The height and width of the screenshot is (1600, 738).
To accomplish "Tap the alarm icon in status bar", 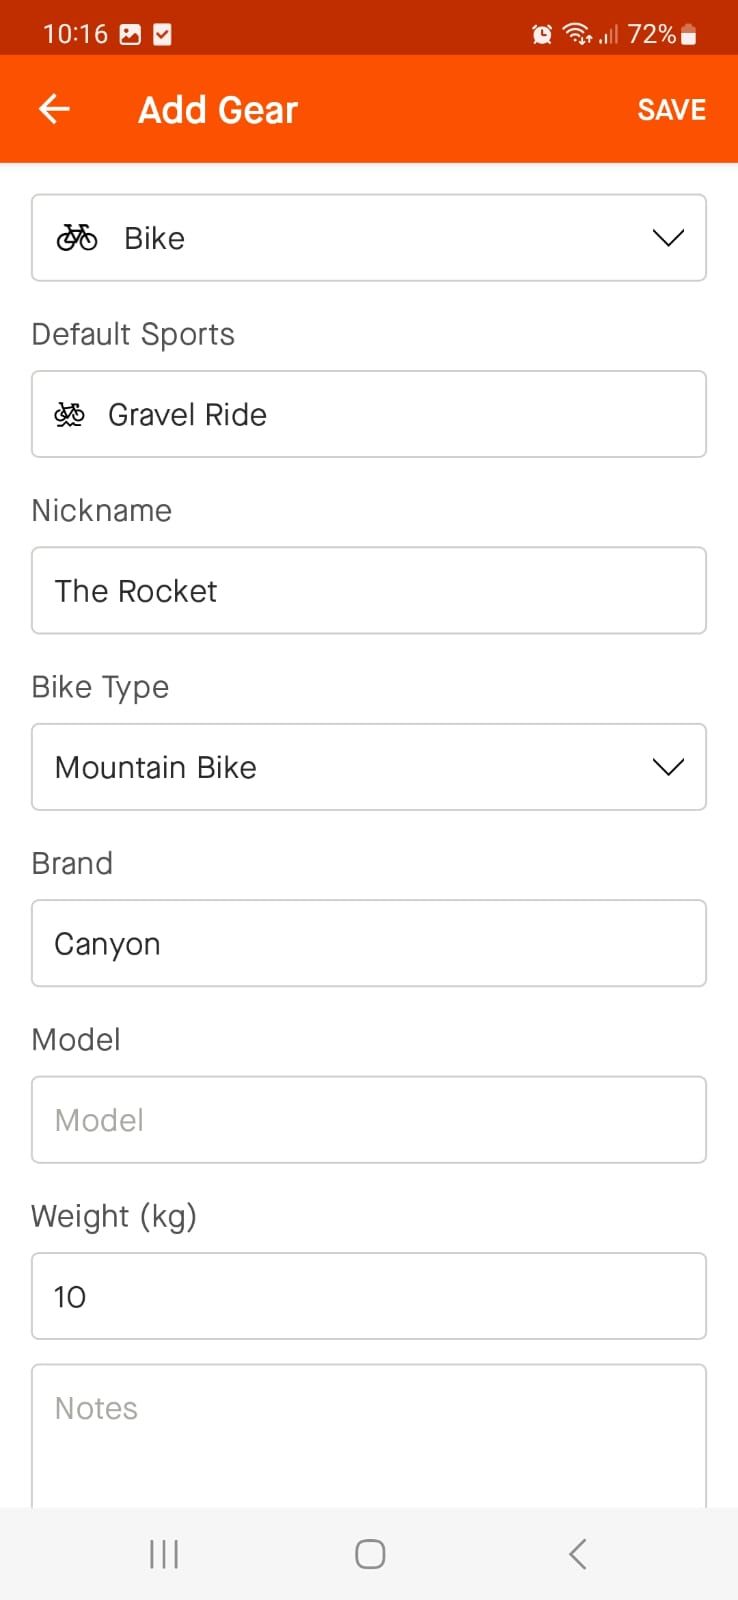I will coord(542,35).
